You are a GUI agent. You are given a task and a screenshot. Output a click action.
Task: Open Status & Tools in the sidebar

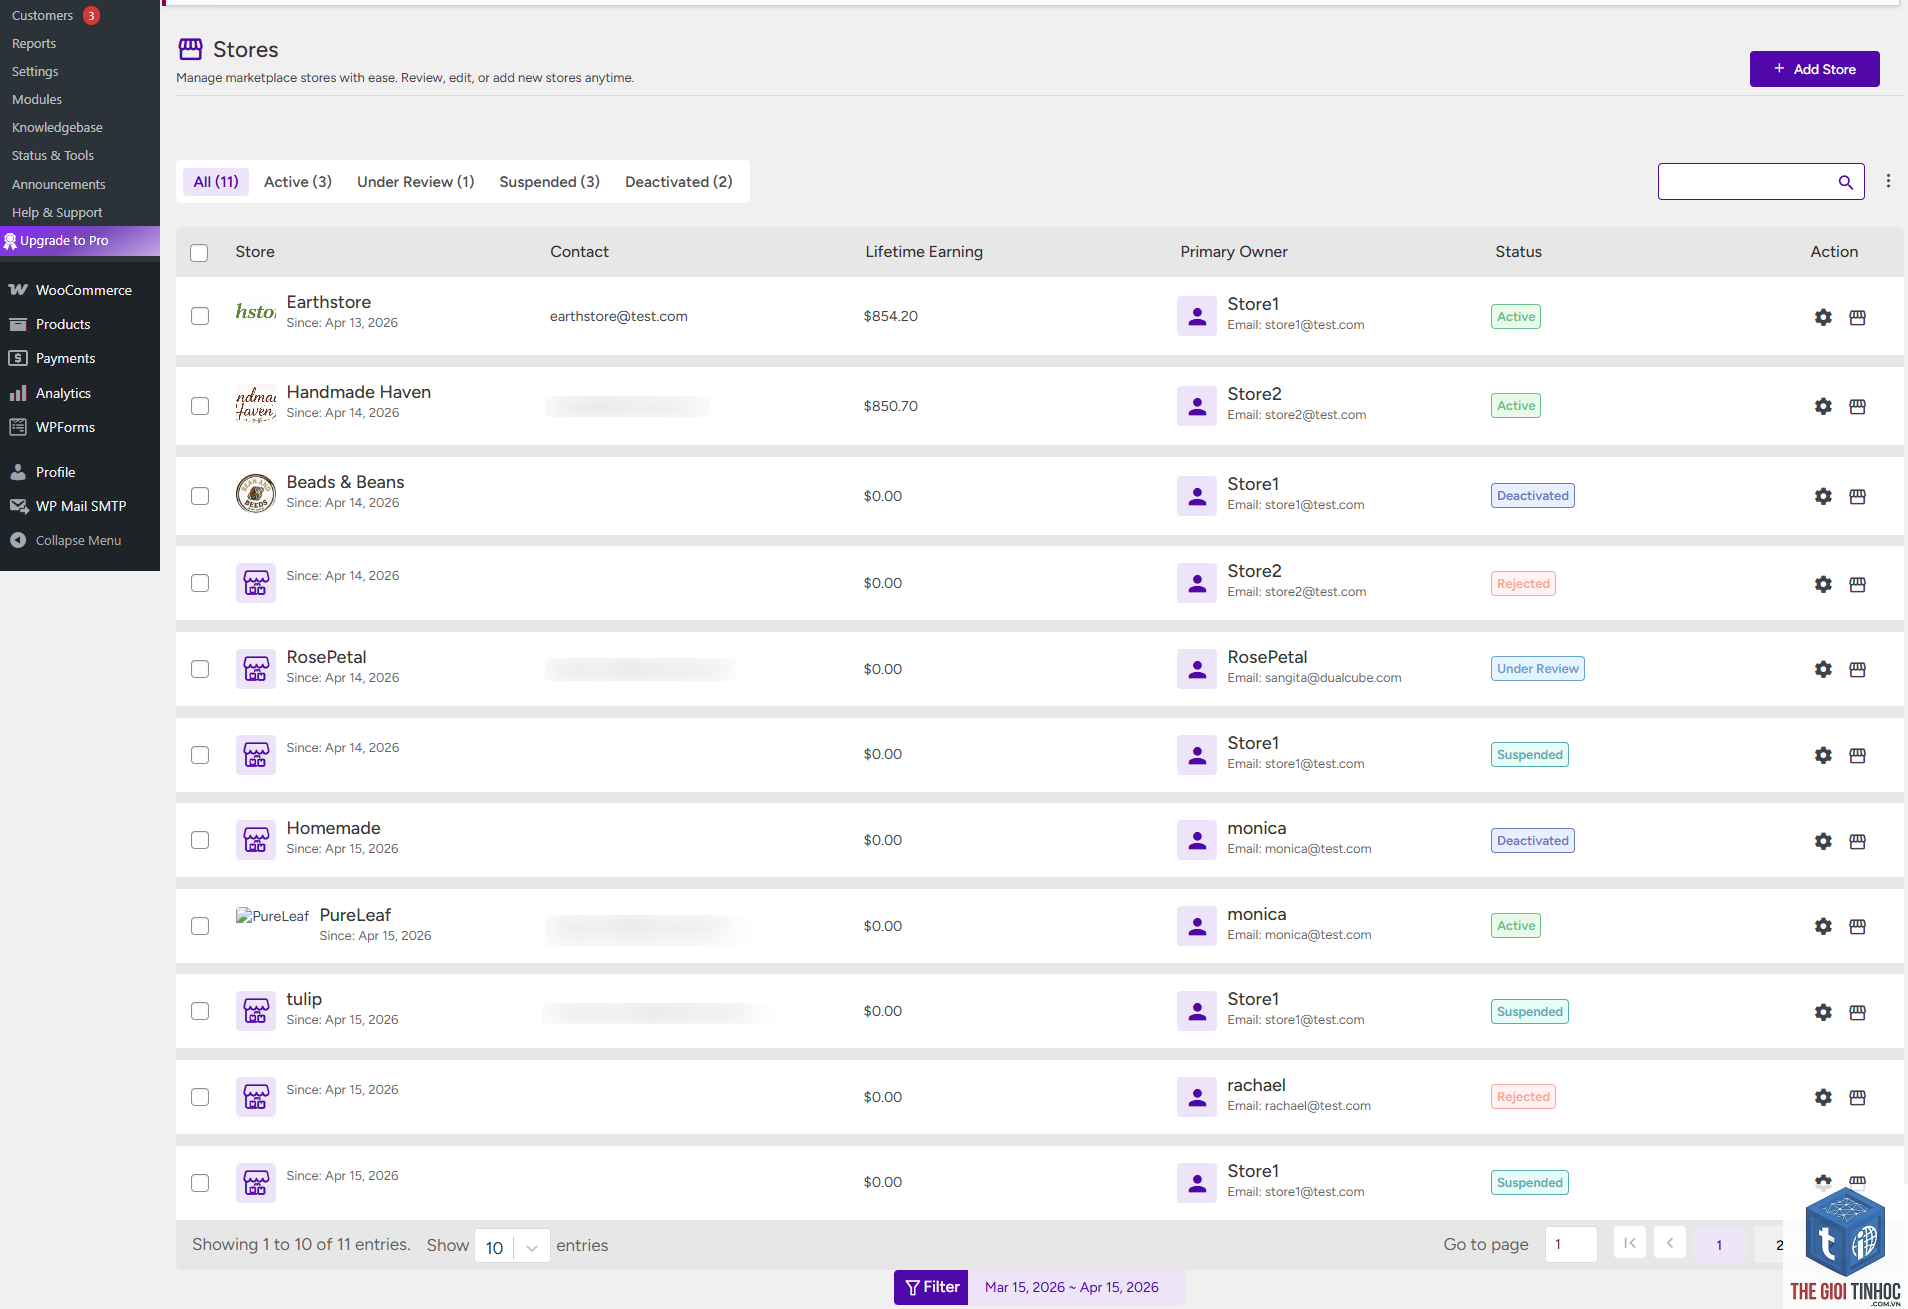(53, 155)
